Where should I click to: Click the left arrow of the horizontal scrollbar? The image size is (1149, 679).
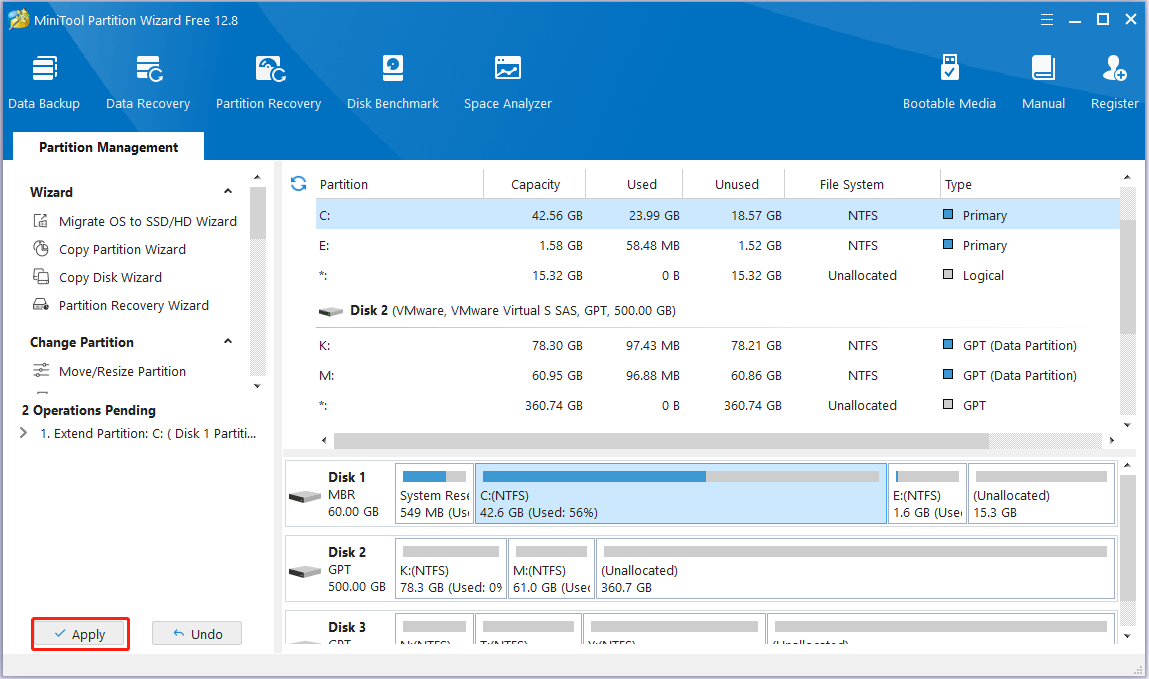pos(324,440)
